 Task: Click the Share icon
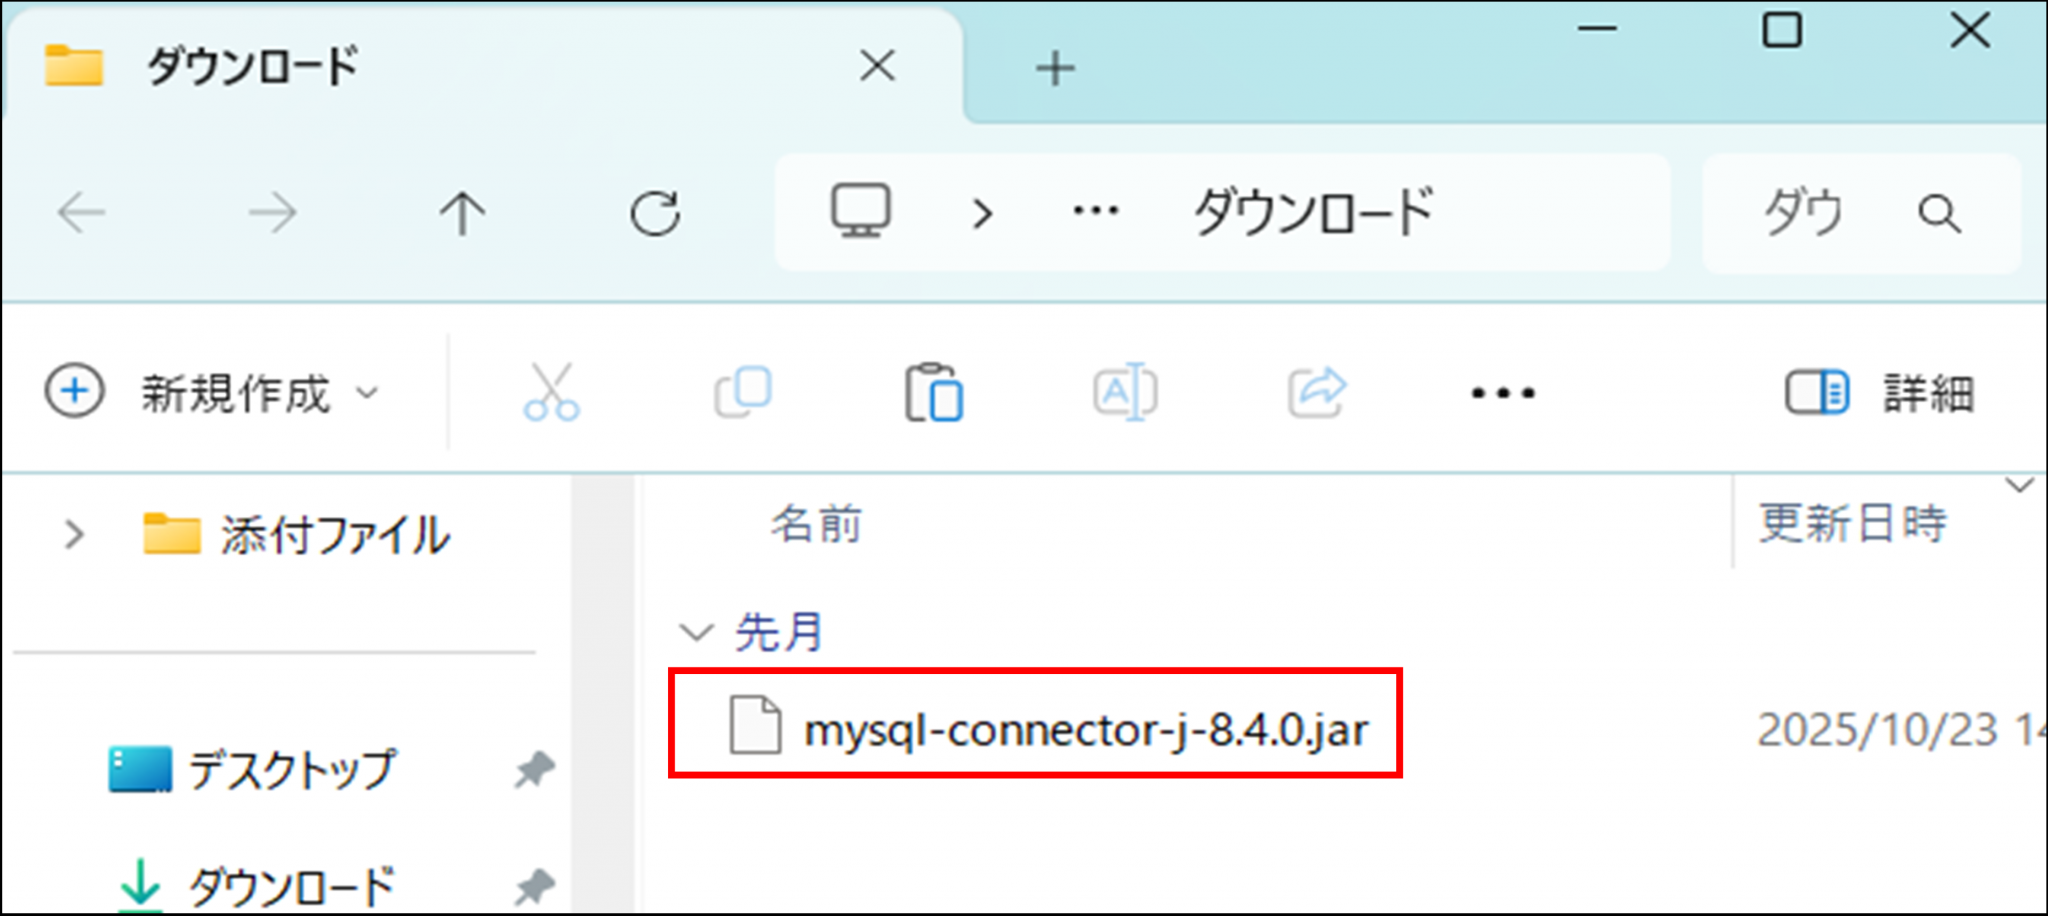[x=1316, y=392]
